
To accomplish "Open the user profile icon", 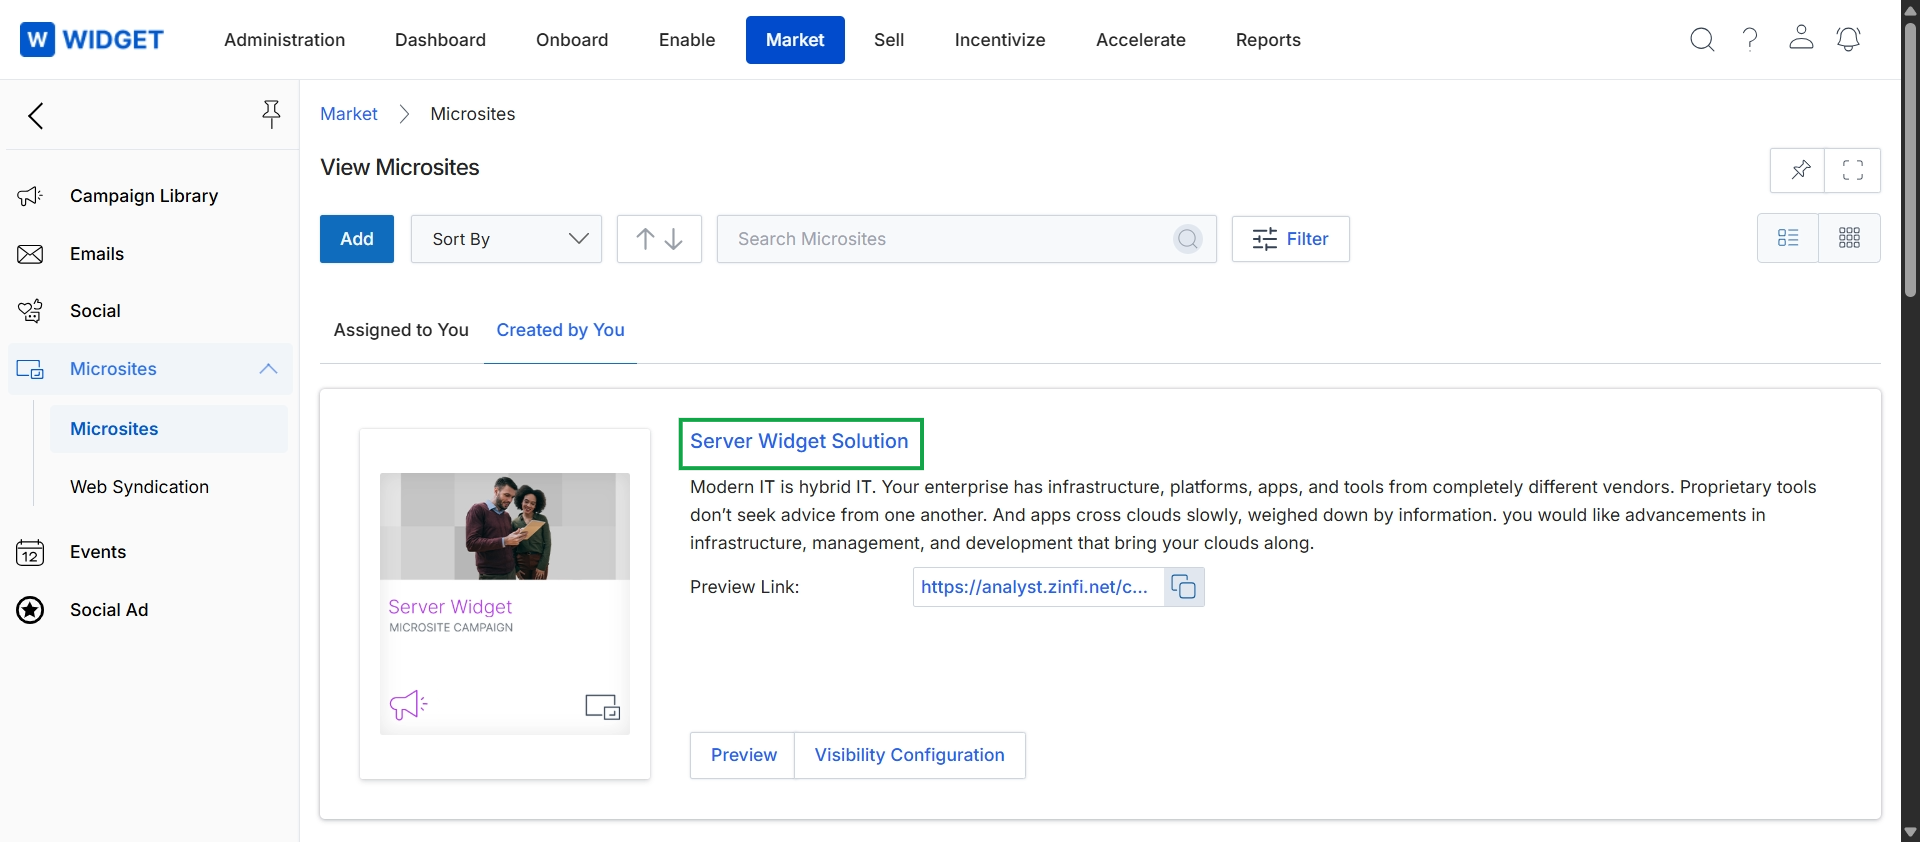I will pyautogui.click(x=1801, y=38).
